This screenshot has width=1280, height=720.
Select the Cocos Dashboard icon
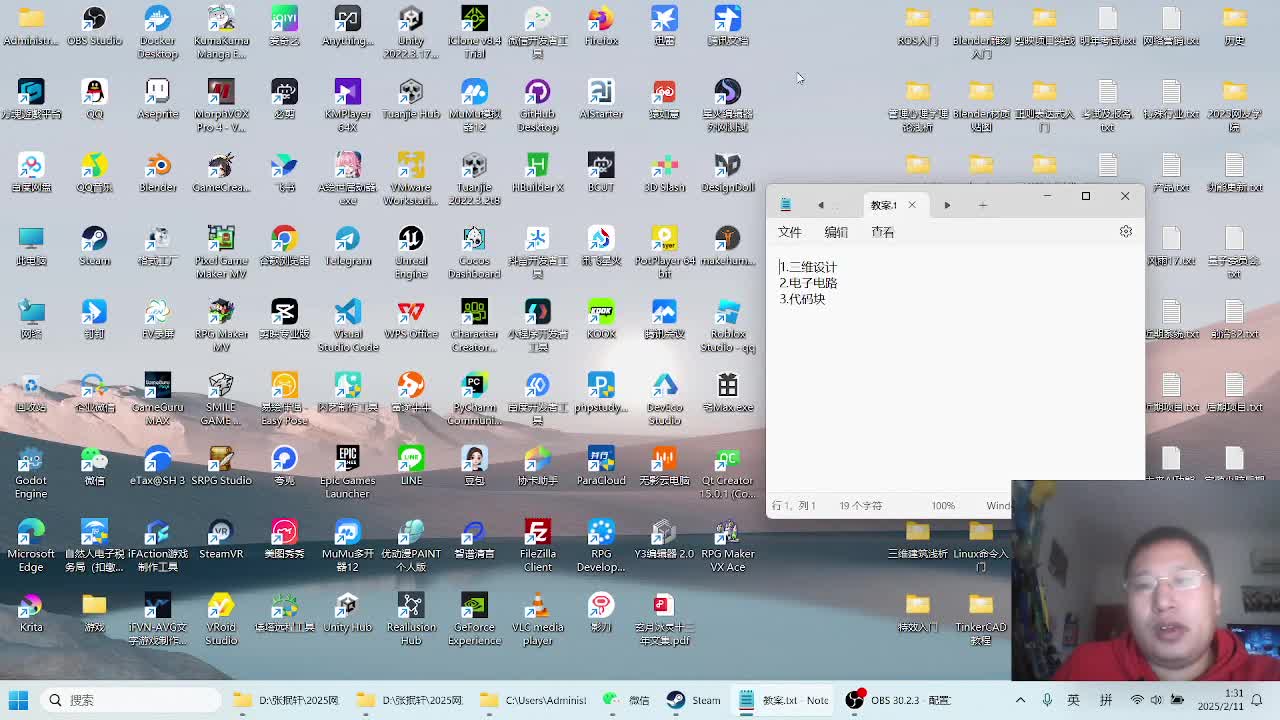(x=474, y=252)
